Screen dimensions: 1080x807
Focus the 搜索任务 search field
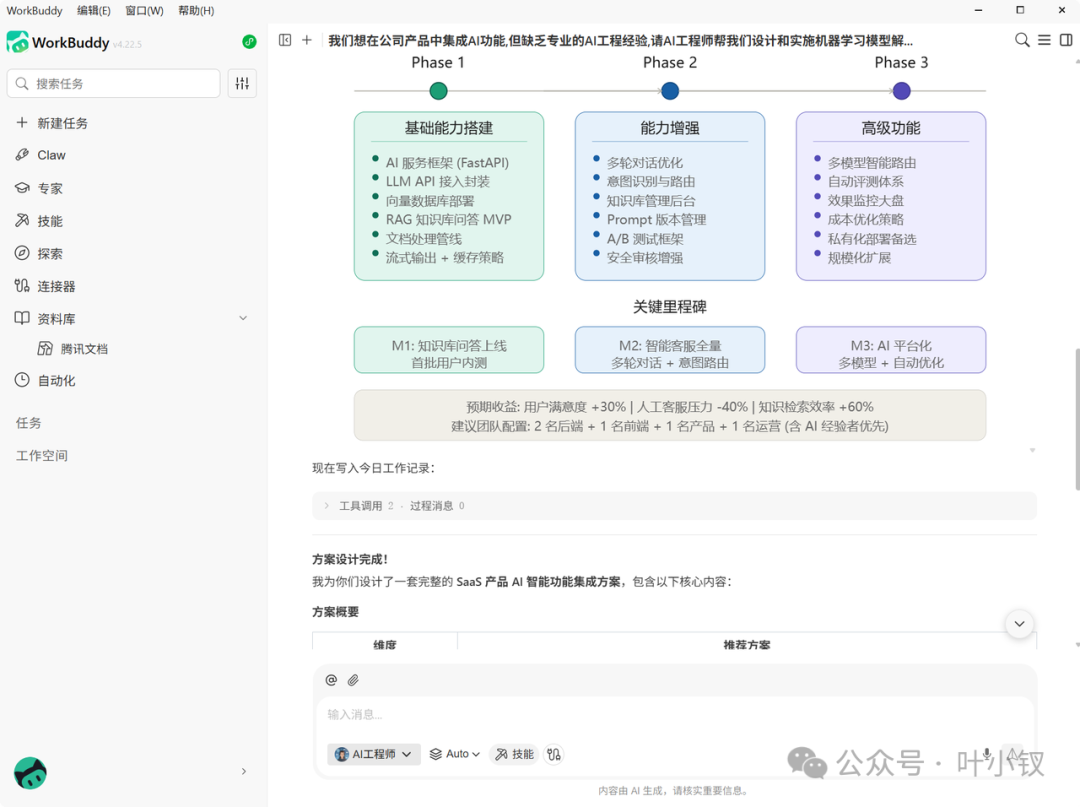point(114,83)
